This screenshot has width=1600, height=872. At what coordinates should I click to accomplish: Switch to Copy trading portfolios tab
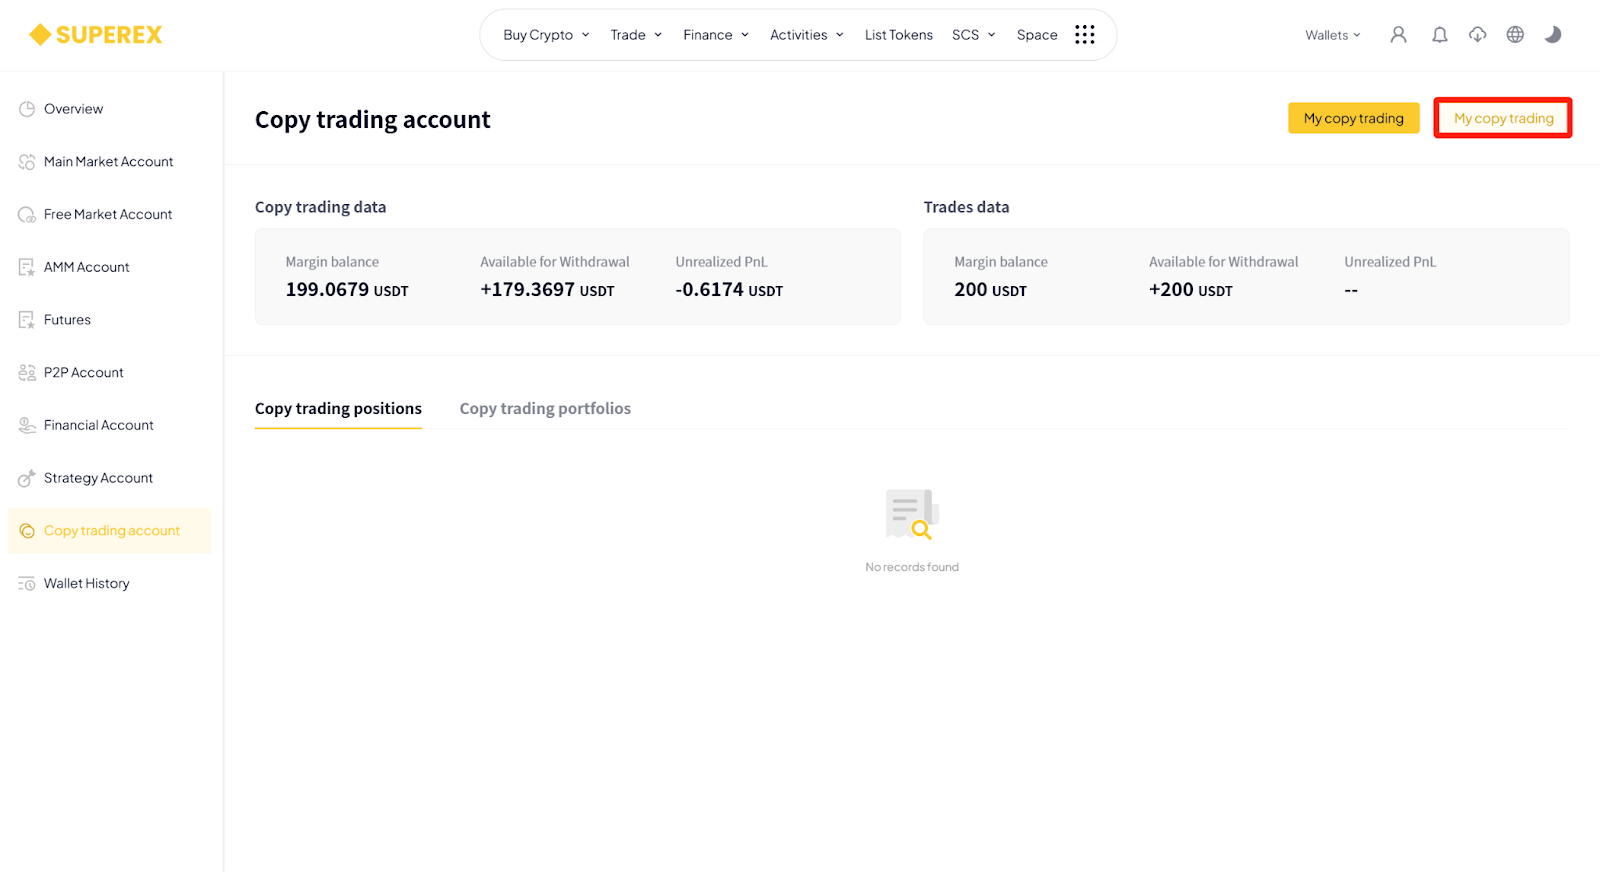pyautogui.click(x=545, y=409)
